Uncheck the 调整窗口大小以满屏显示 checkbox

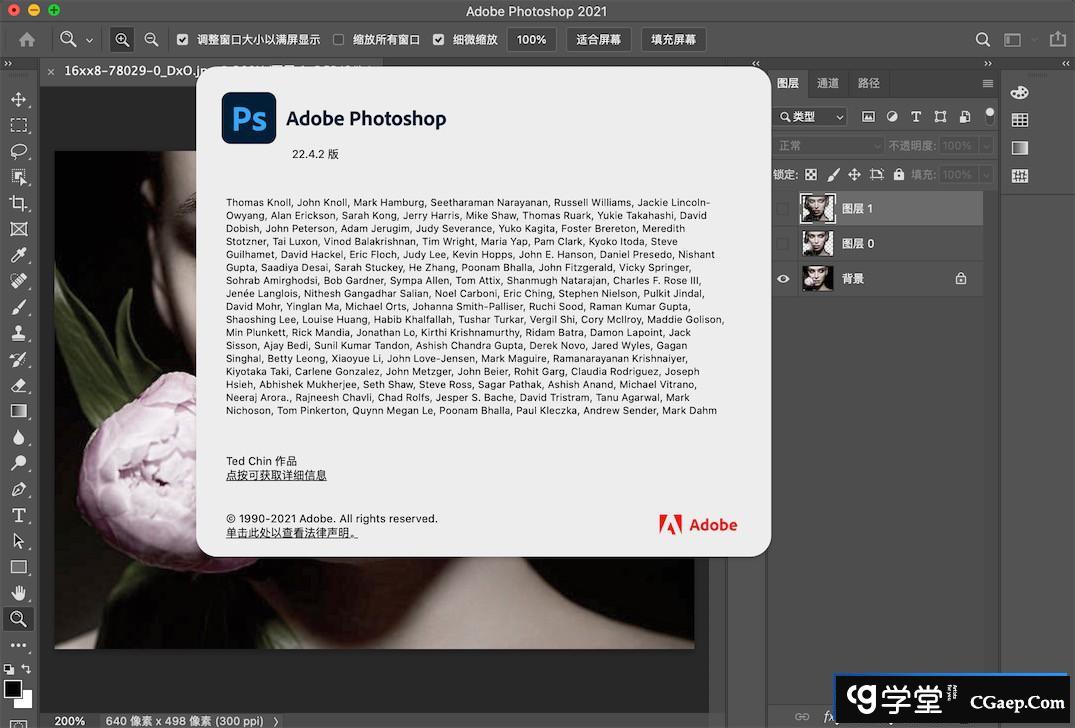click(x=182, y=40)
